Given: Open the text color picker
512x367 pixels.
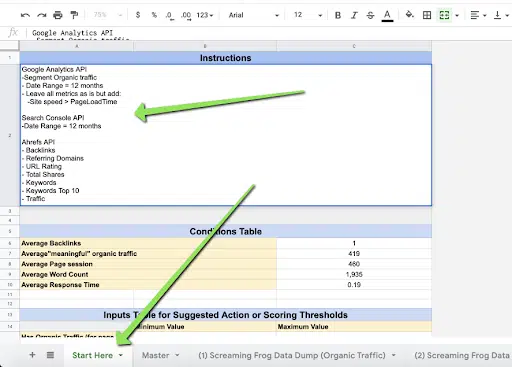Looking at the screenshot, I should pyautogui.click(x=387, y=15).
